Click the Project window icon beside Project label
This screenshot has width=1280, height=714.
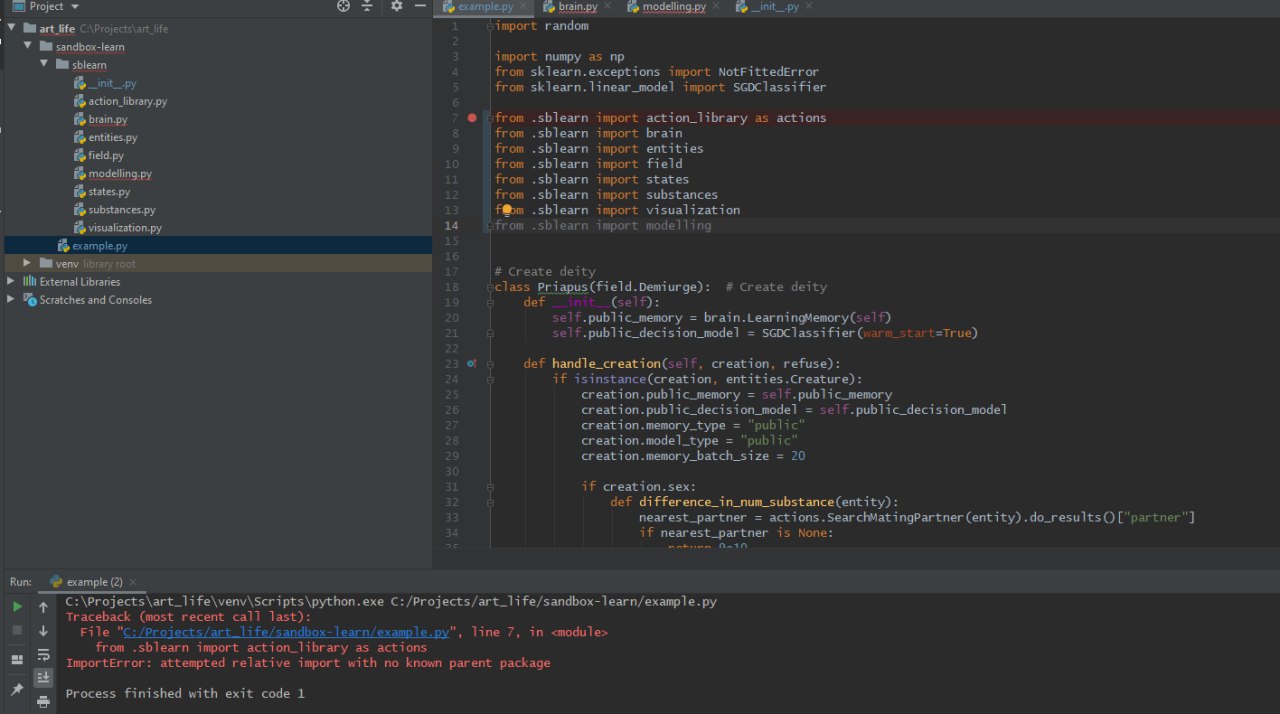[18, 6]
